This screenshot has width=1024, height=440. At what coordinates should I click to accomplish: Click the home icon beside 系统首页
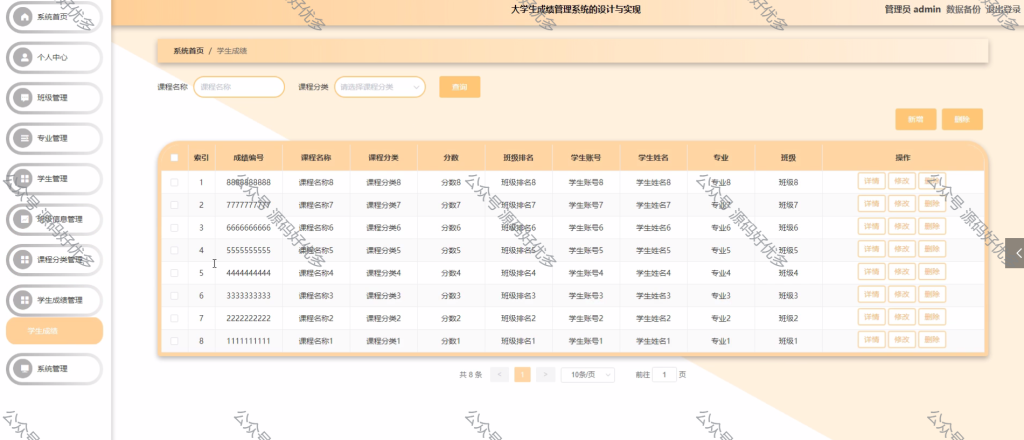24,17
